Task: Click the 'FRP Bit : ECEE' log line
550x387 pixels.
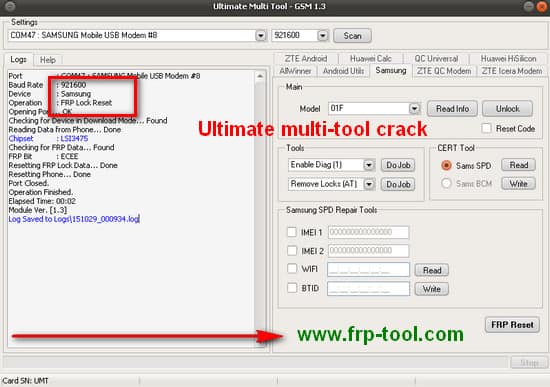Action: pyautogui.click(x=43, y=156)
